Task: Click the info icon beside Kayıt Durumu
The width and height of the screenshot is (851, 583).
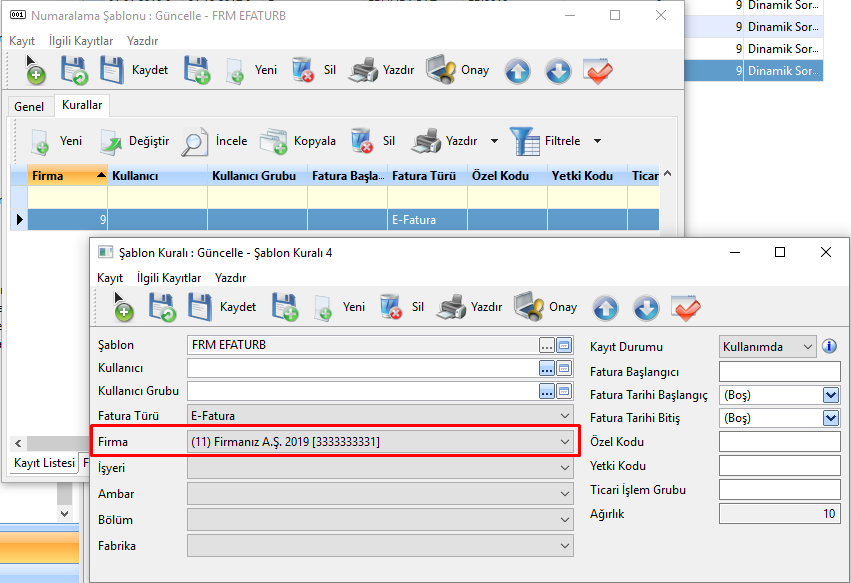Action: pyautogui.click(x=829, y=346)
